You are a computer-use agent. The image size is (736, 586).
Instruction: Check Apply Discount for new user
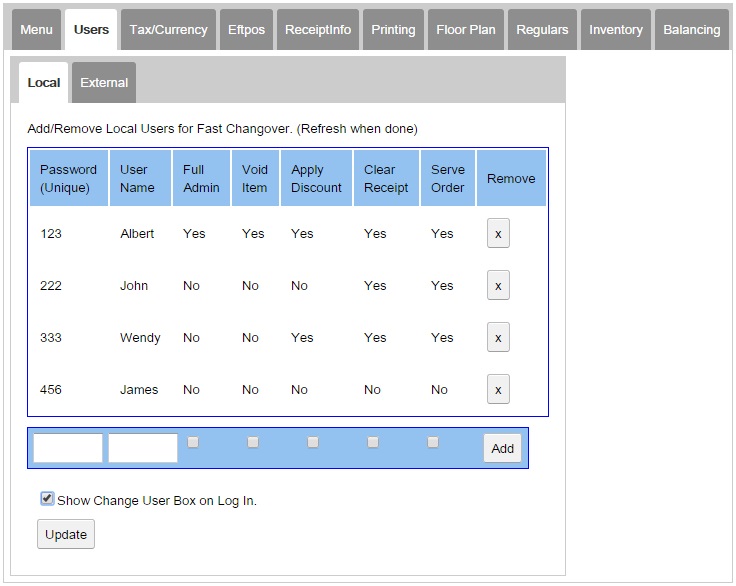tap(313, 442)
